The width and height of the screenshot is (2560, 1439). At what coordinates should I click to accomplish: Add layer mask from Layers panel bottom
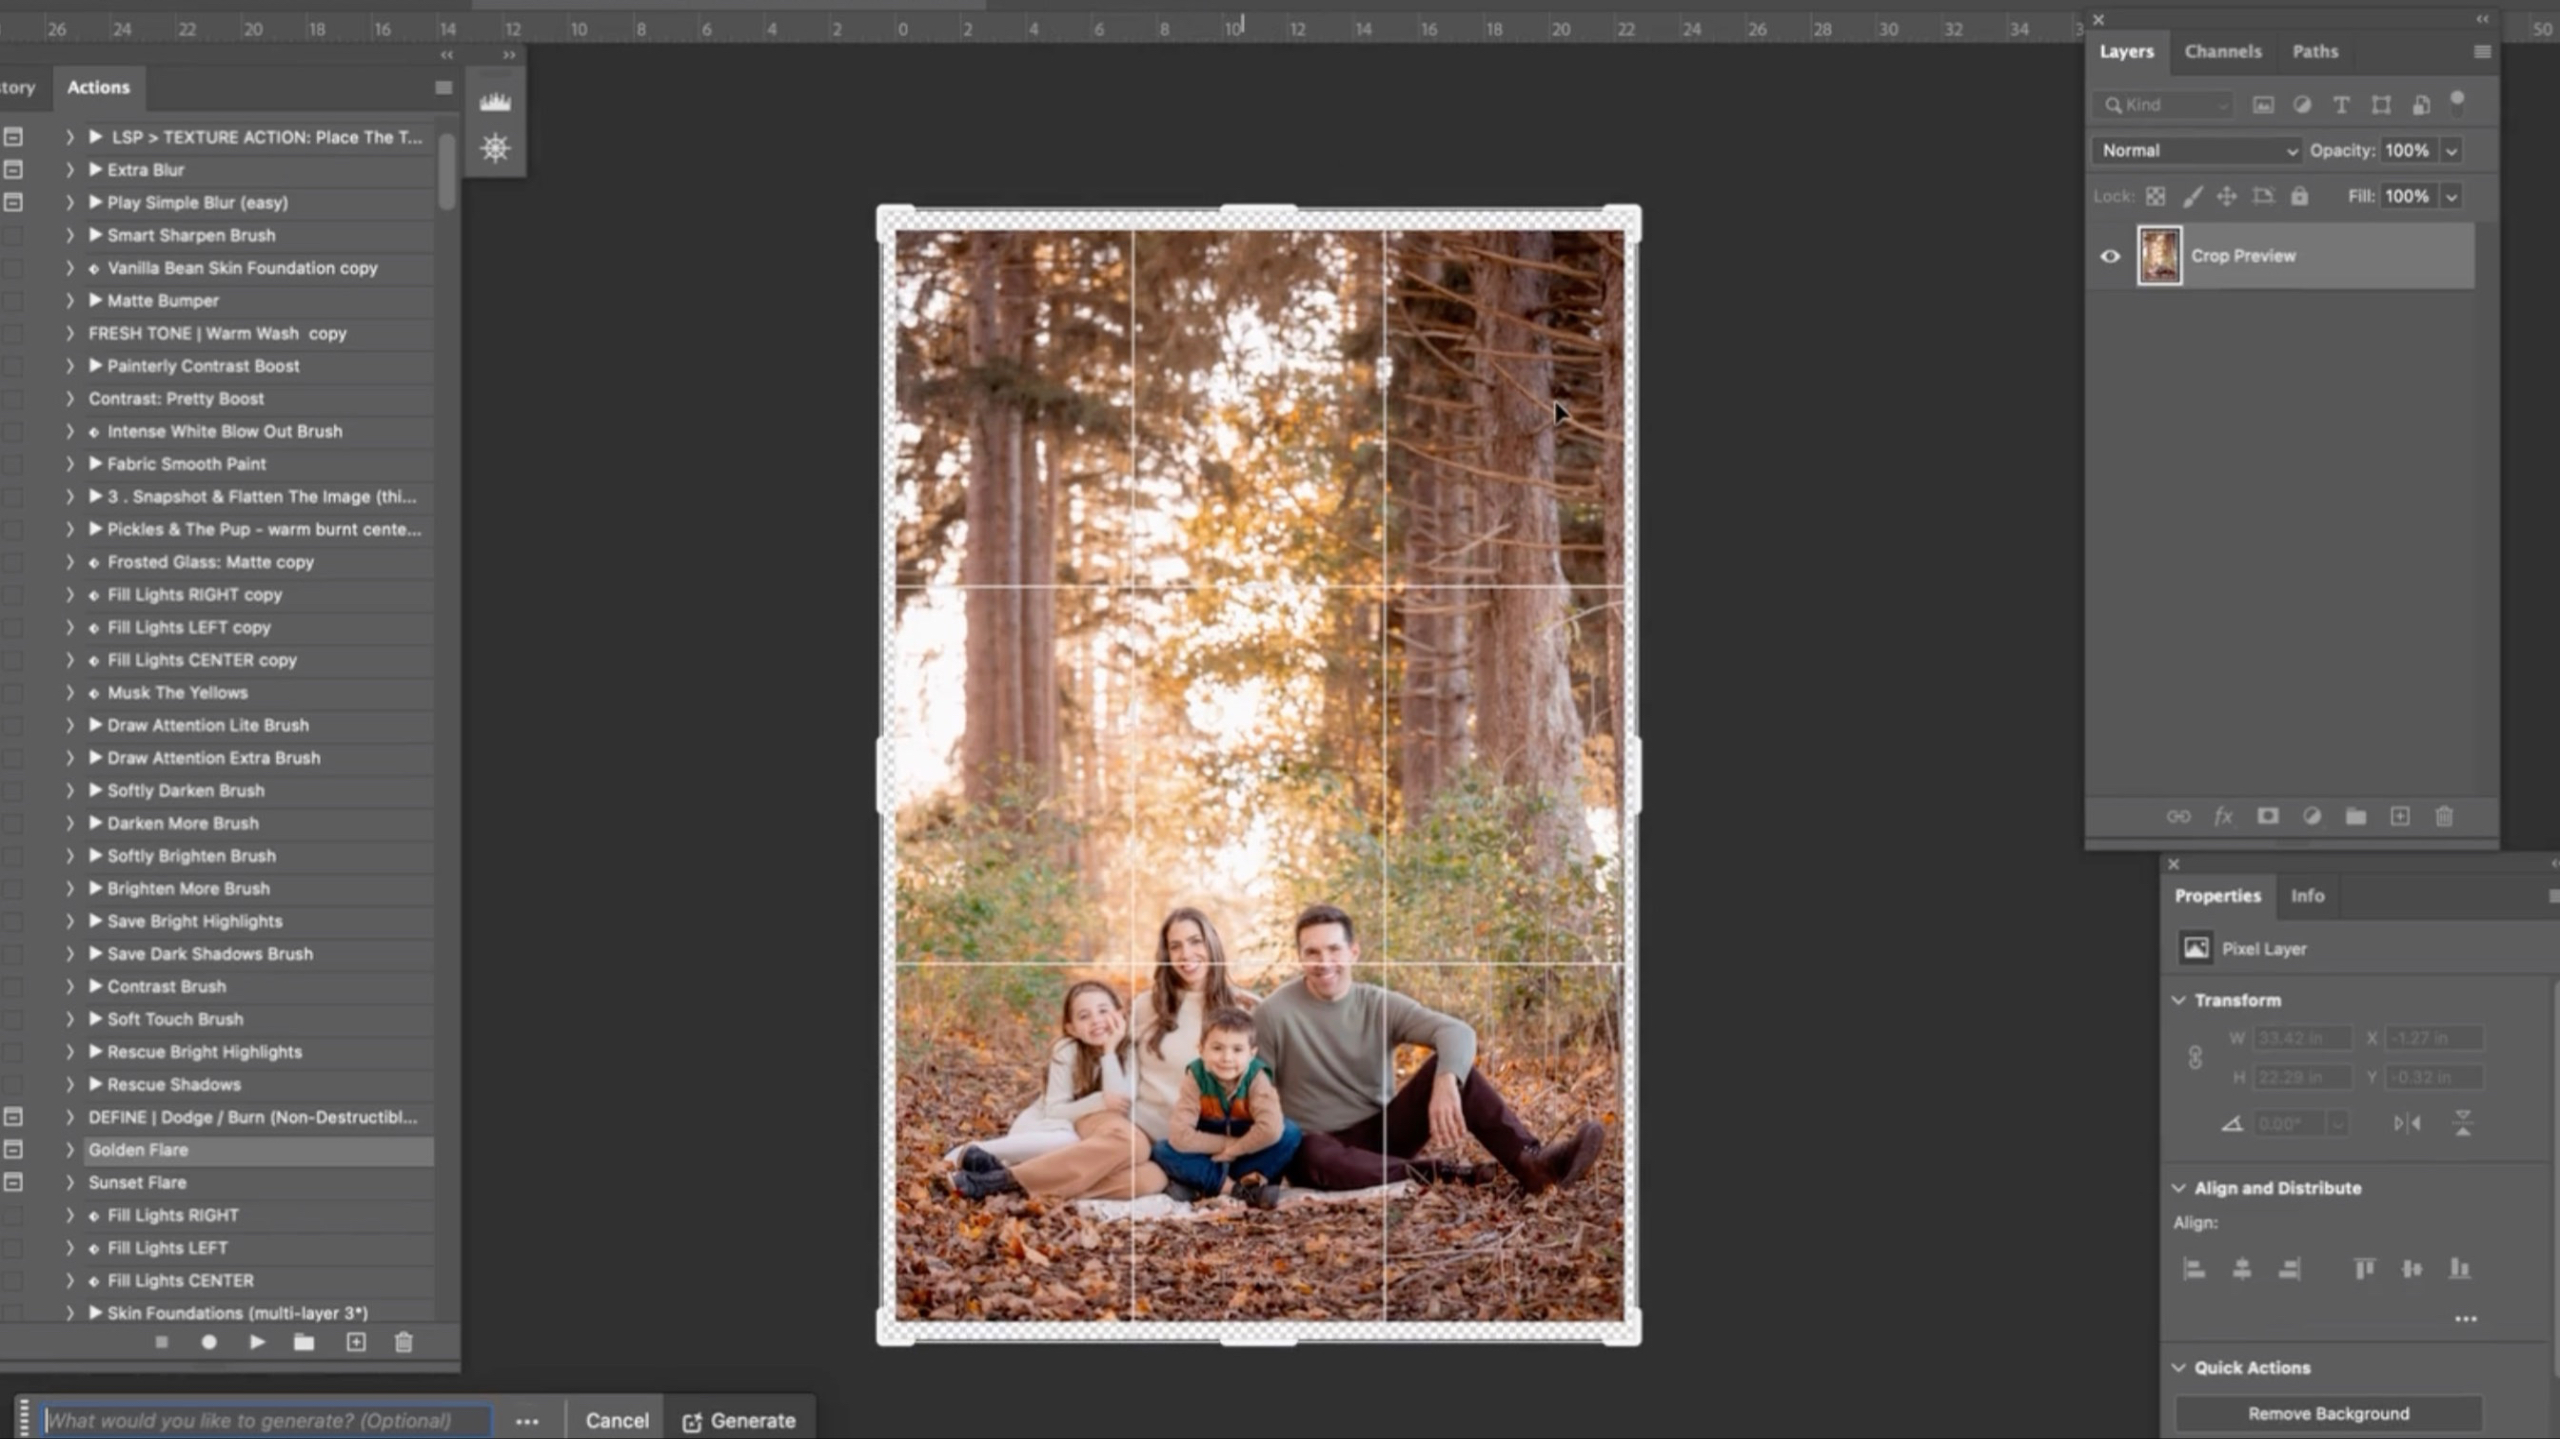2267,817
